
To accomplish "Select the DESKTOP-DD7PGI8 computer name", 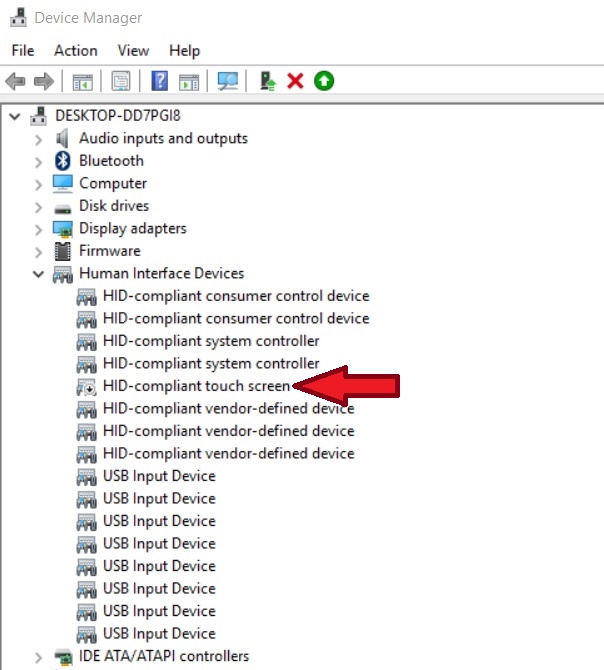I will pos(118,116).
